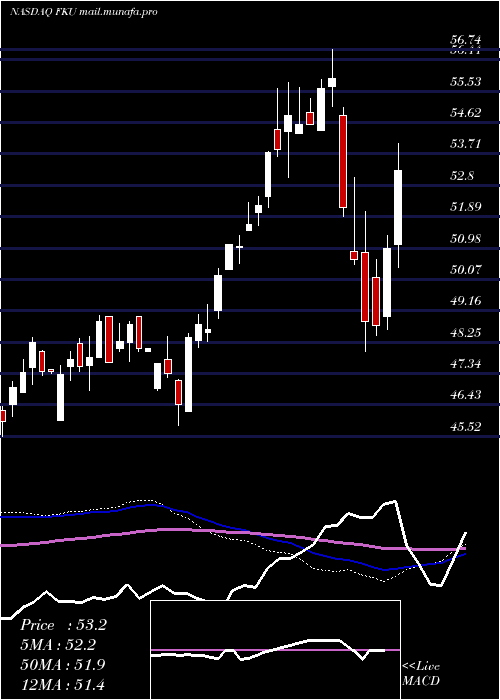Click the 'Price : 53.2' readout

click(x=63, y=625)
